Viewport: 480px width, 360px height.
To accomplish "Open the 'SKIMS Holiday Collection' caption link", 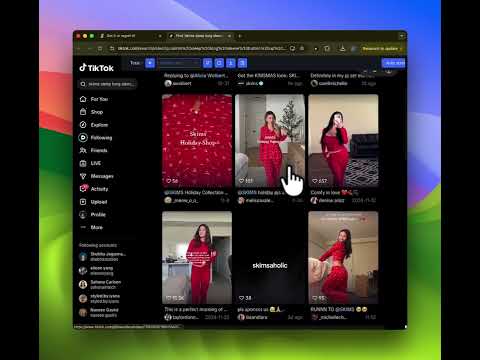I will pos(196,192).
